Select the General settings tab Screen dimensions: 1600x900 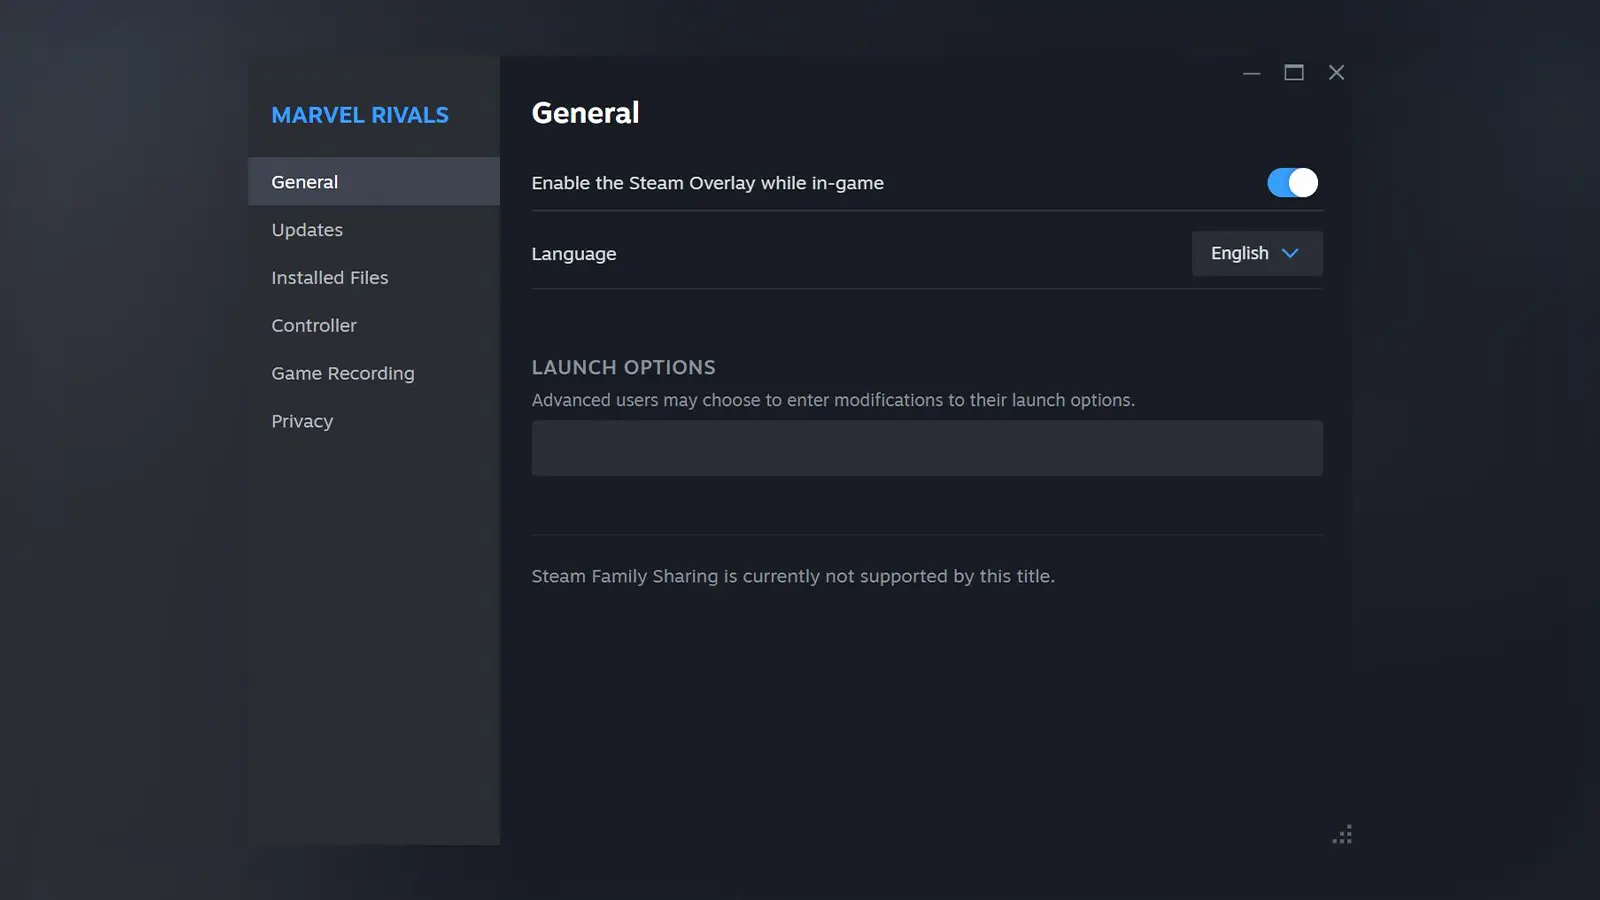coord(304,181)
